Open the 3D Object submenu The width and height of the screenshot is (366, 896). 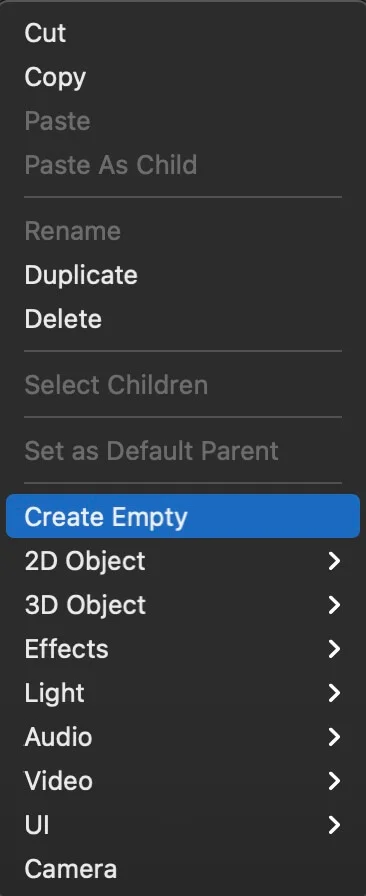point(183,605)
